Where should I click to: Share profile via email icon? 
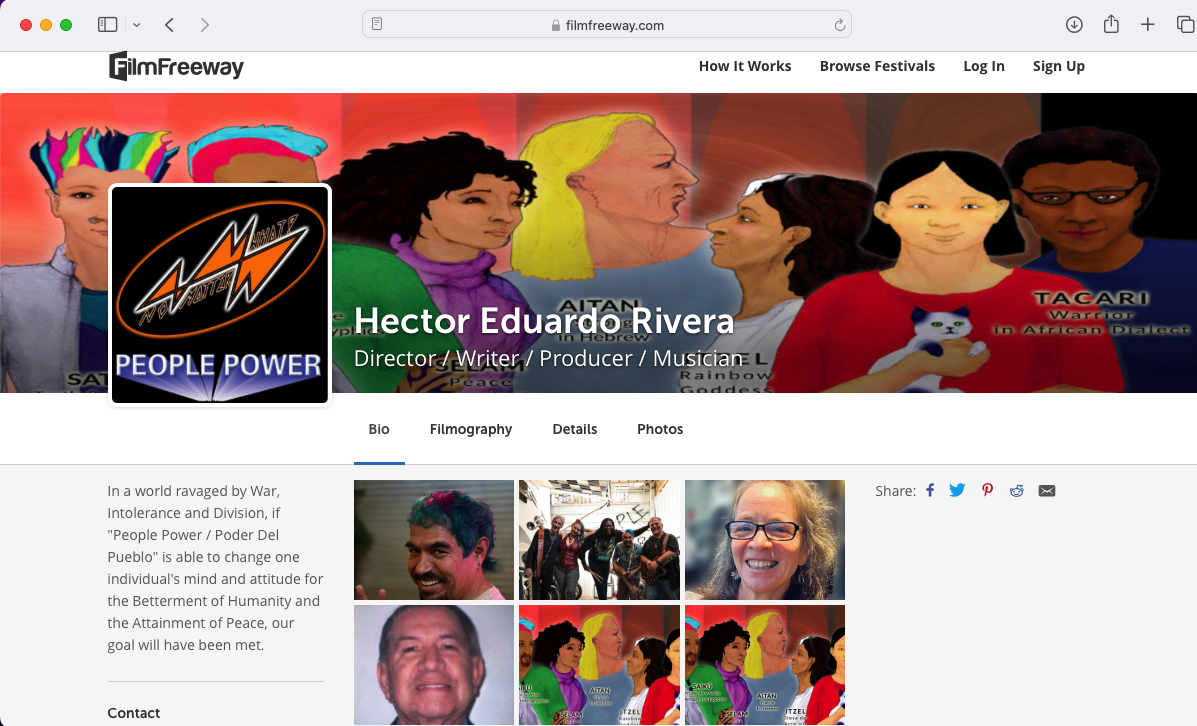[1047, 491]
